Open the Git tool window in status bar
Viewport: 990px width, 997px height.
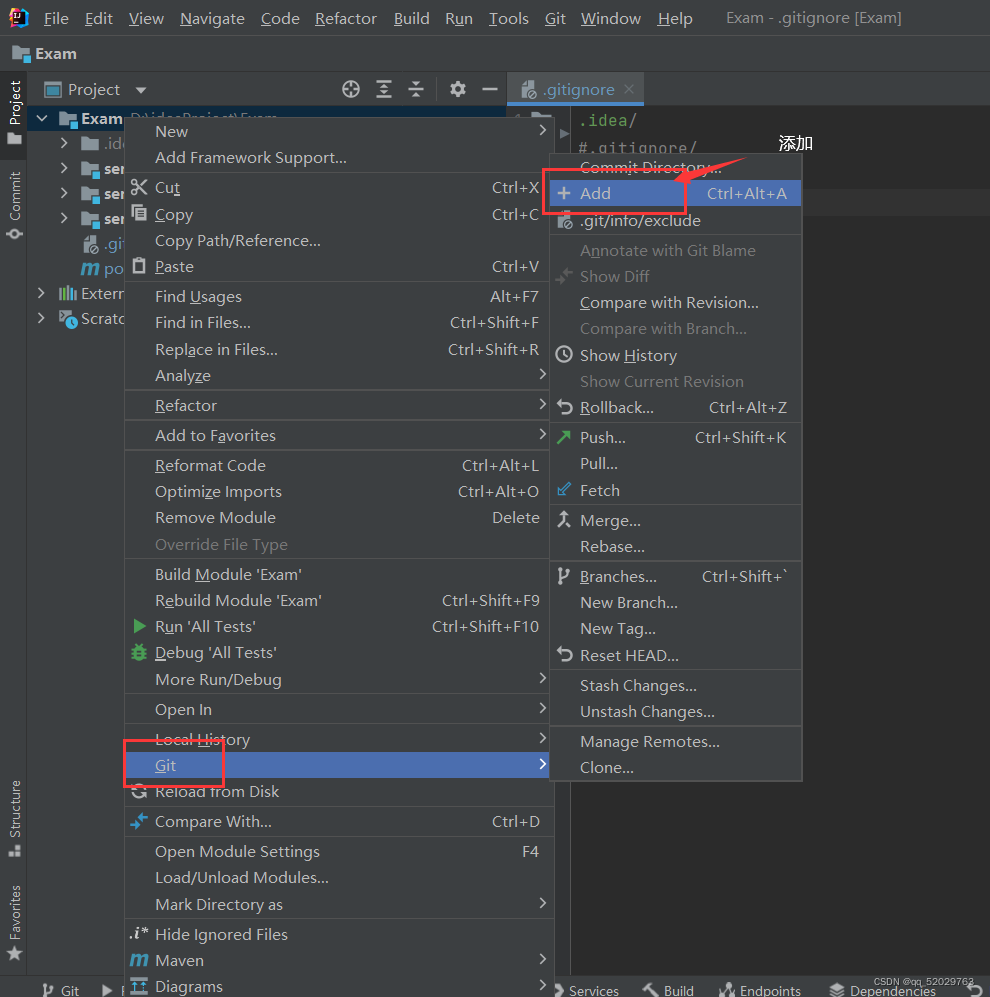click(x=61, y=989)
